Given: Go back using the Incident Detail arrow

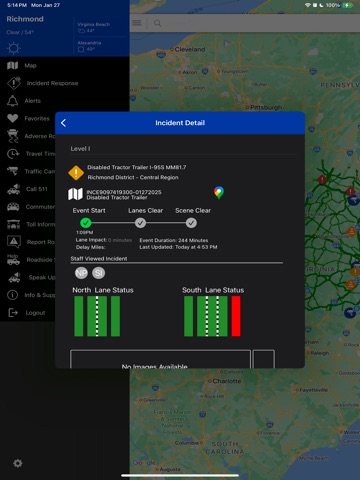Looking at the screenshot, I should click(x=64, y=123).
